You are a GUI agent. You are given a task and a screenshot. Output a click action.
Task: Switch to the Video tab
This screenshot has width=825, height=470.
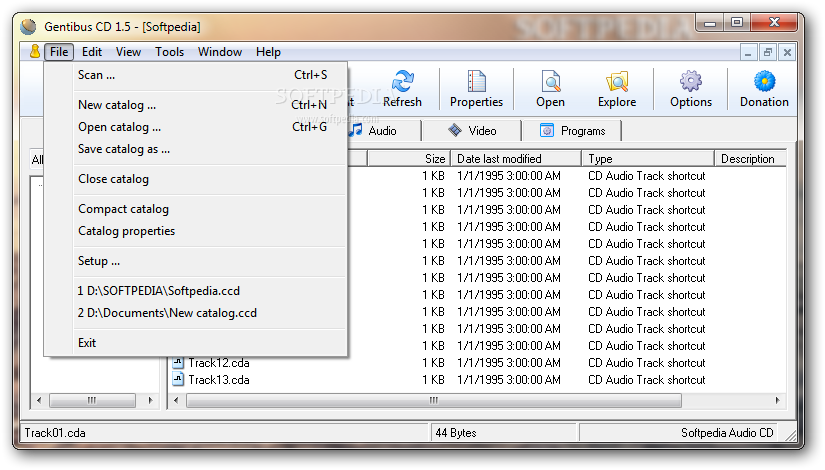pyautogui.click(x=472, y=131)
